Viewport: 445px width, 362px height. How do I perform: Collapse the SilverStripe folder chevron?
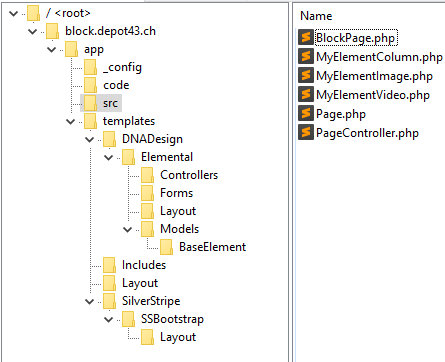tap(90, 302)
